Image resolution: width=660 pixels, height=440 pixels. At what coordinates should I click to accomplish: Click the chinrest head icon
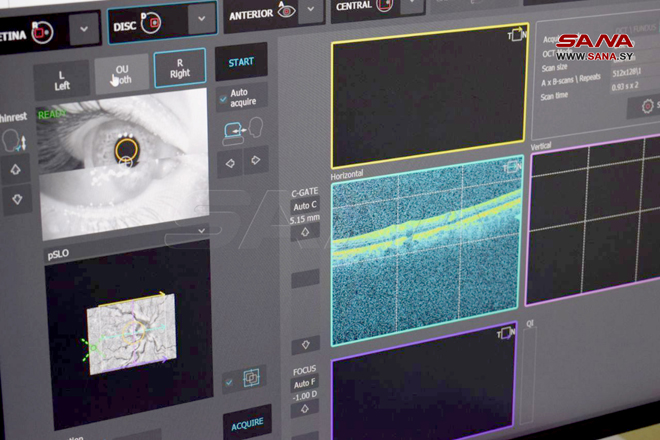click(x=14, y=140)
